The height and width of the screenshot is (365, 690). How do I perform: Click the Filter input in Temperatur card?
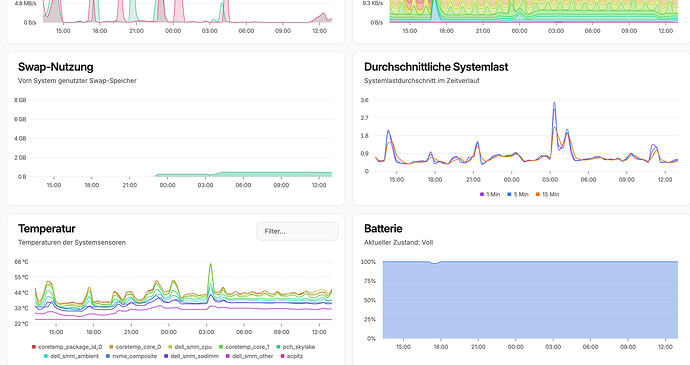point(297,231)
